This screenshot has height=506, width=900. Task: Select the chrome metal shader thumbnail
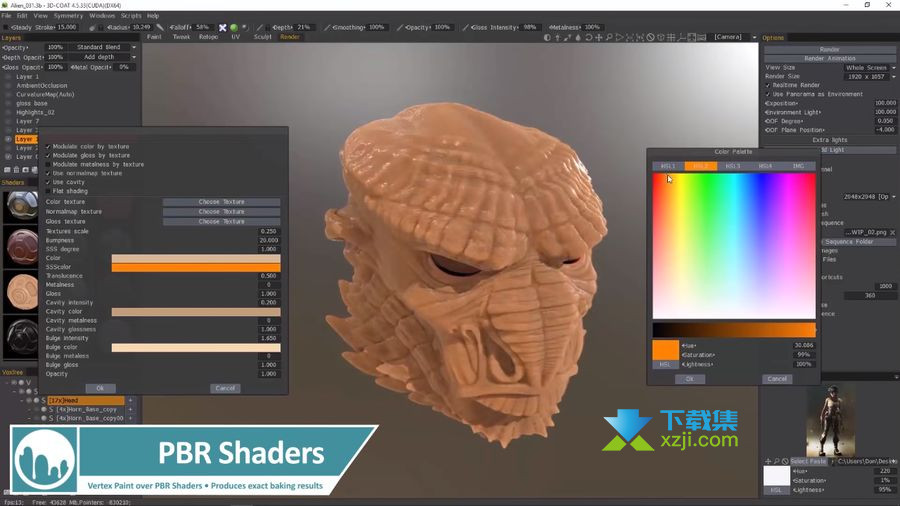point(22,205)
